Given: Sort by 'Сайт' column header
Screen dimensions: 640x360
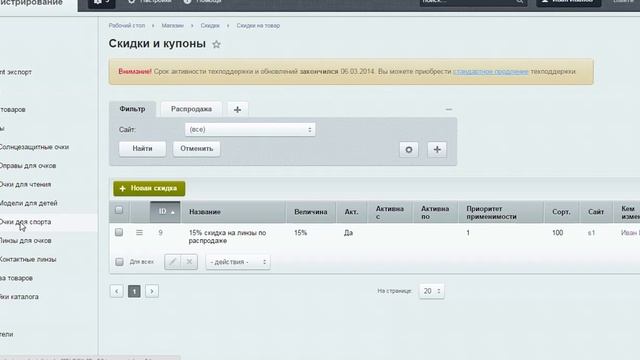Looking at the screenshot, I should pyautogui.click(x=596, y=212).
